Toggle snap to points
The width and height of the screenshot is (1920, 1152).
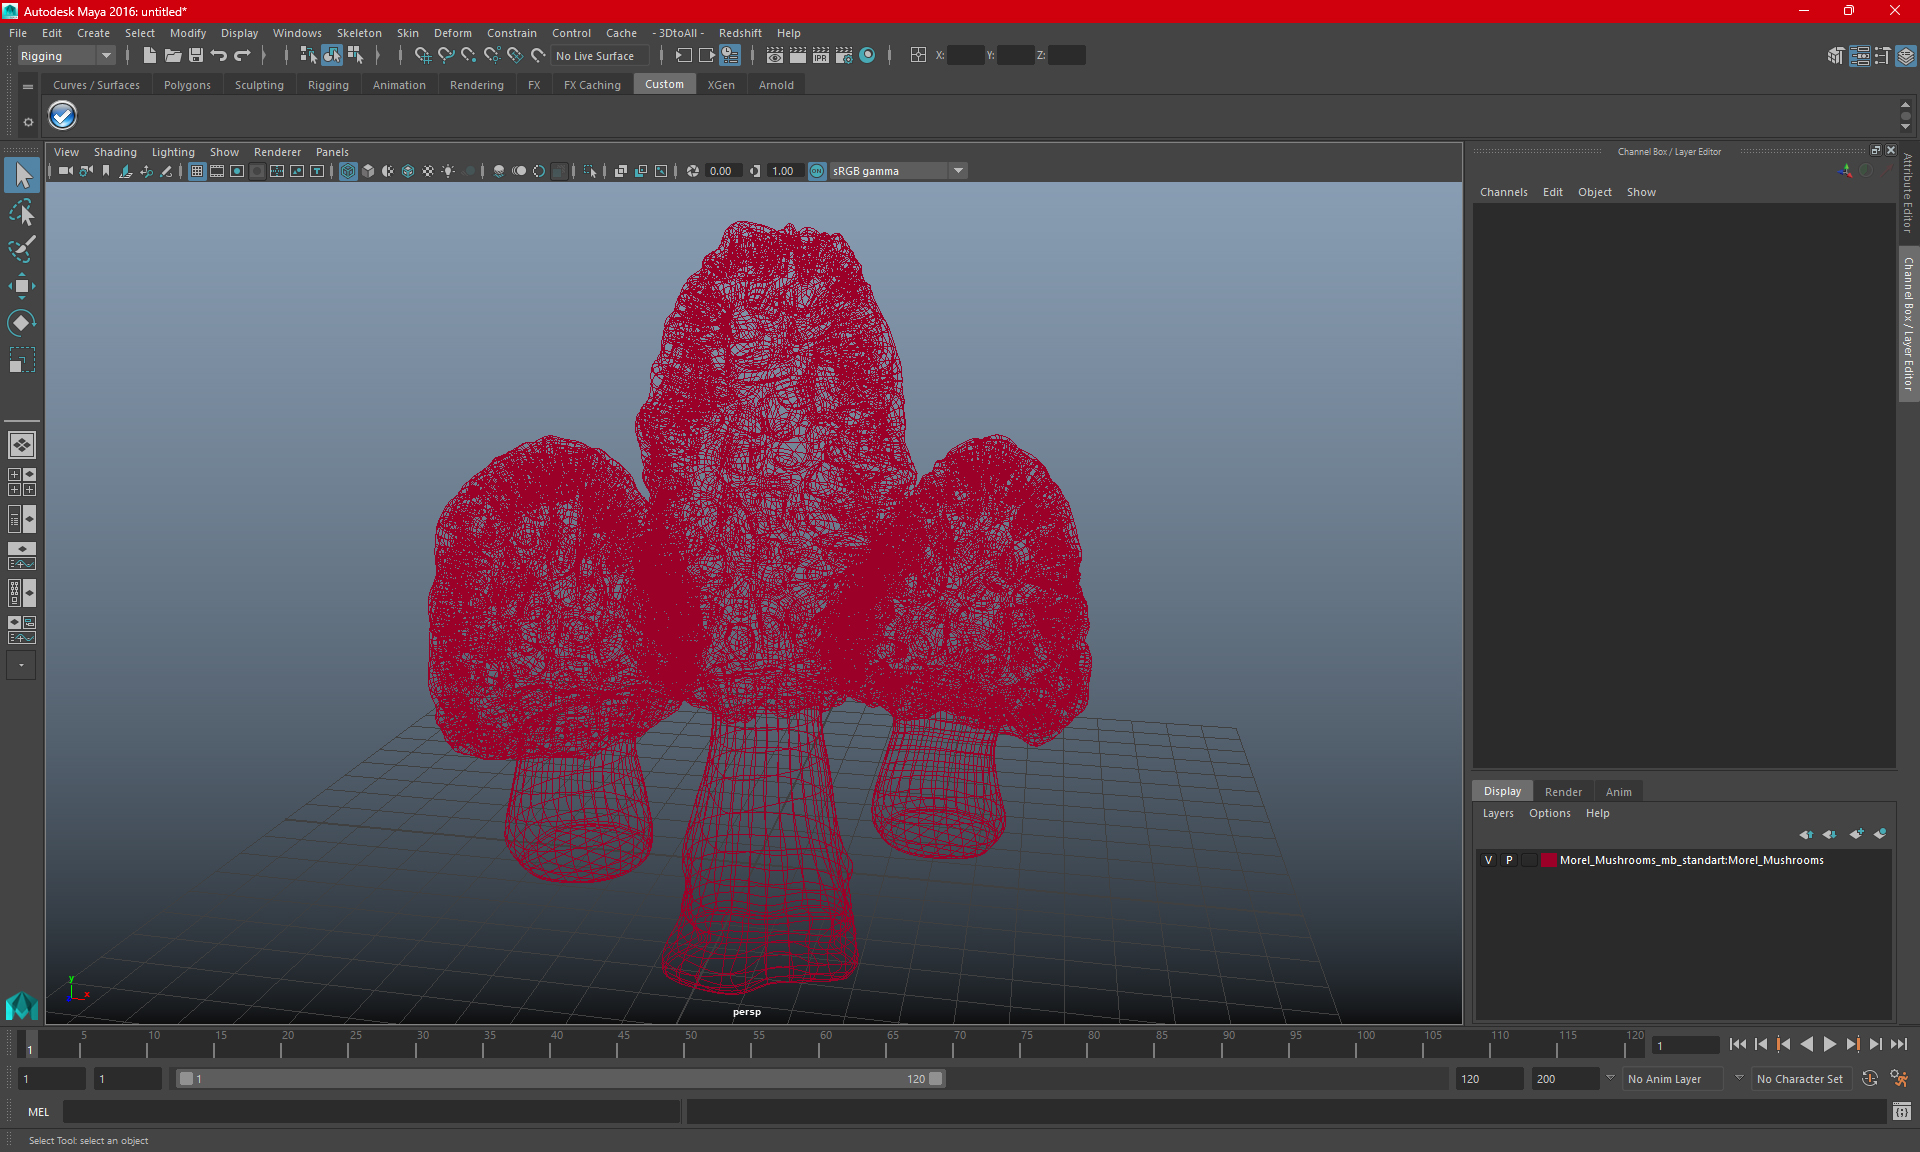pos(469,56)
